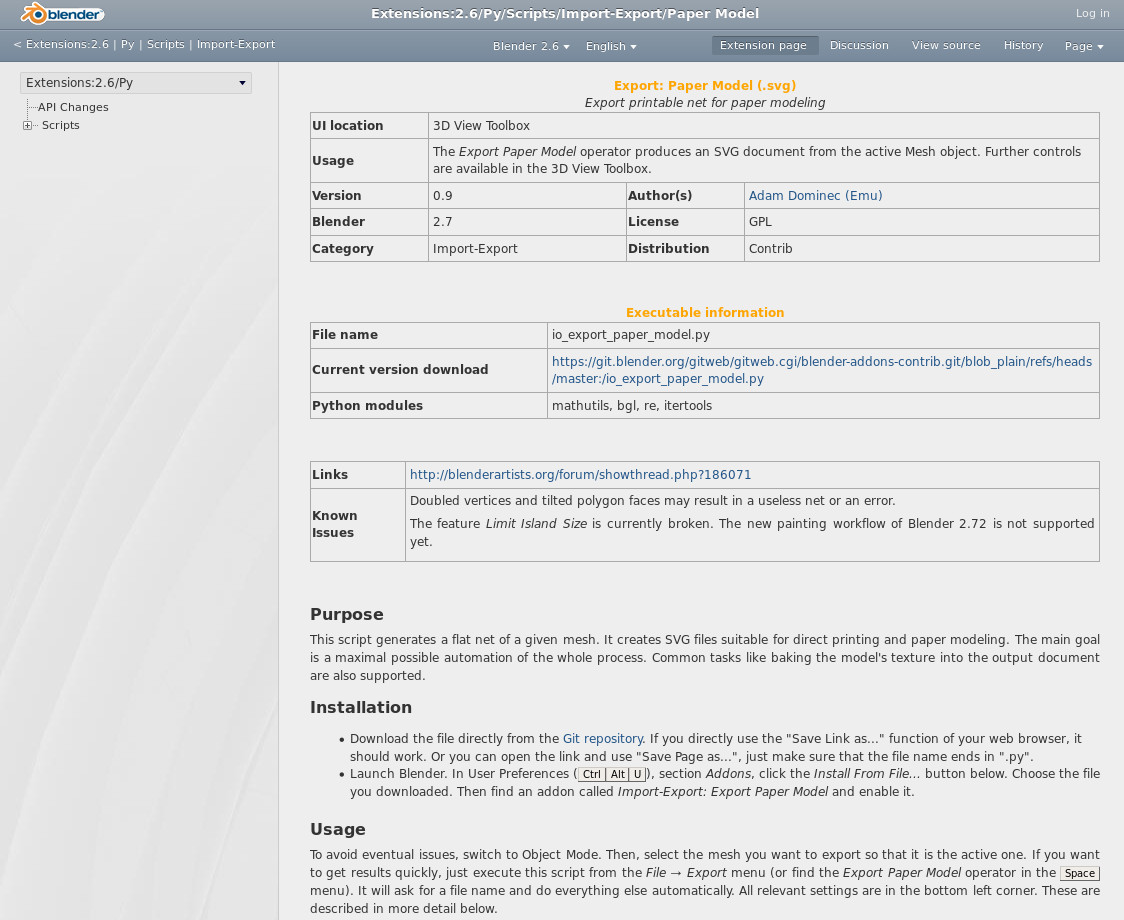Click the 3D View Toolbox cell
The image size is (1124, 920).
click(763, 125)
